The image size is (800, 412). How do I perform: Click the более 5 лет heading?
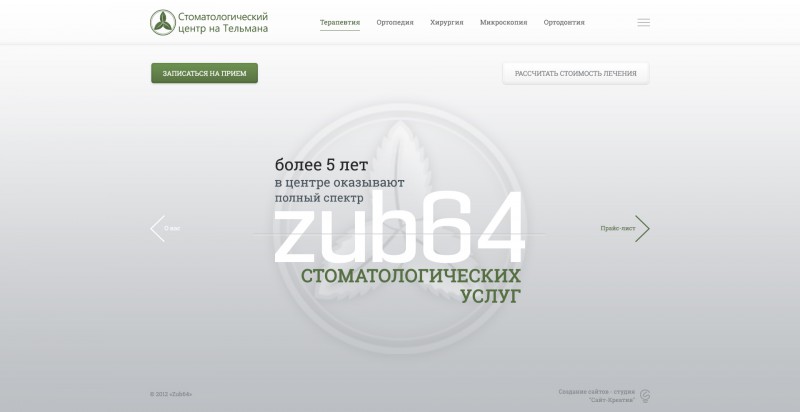click(321, 165)
